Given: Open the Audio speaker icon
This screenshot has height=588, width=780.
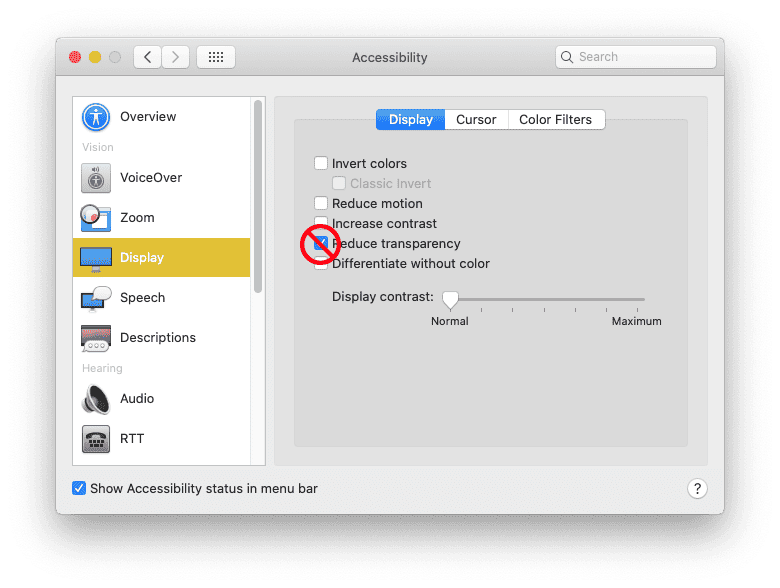Looking at the screenshot, I should (x=96, y=399).
